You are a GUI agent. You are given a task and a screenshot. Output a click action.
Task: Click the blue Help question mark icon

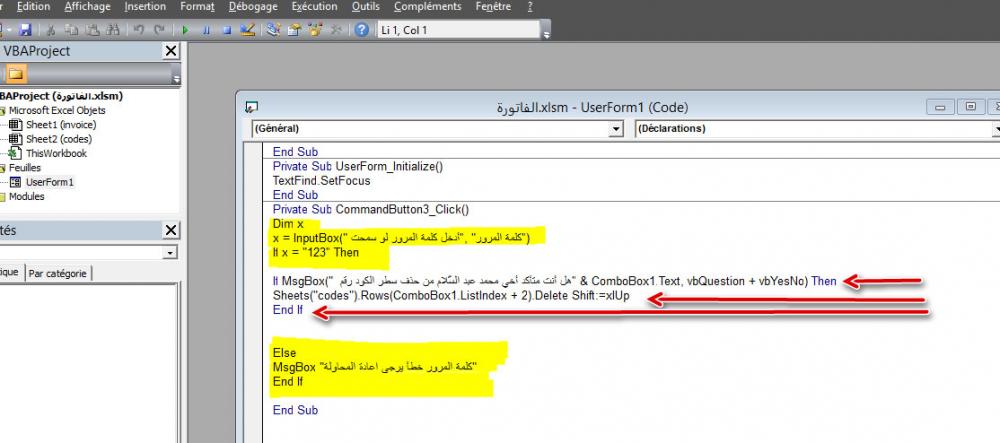pyautogui.click(x=359, y=30)
